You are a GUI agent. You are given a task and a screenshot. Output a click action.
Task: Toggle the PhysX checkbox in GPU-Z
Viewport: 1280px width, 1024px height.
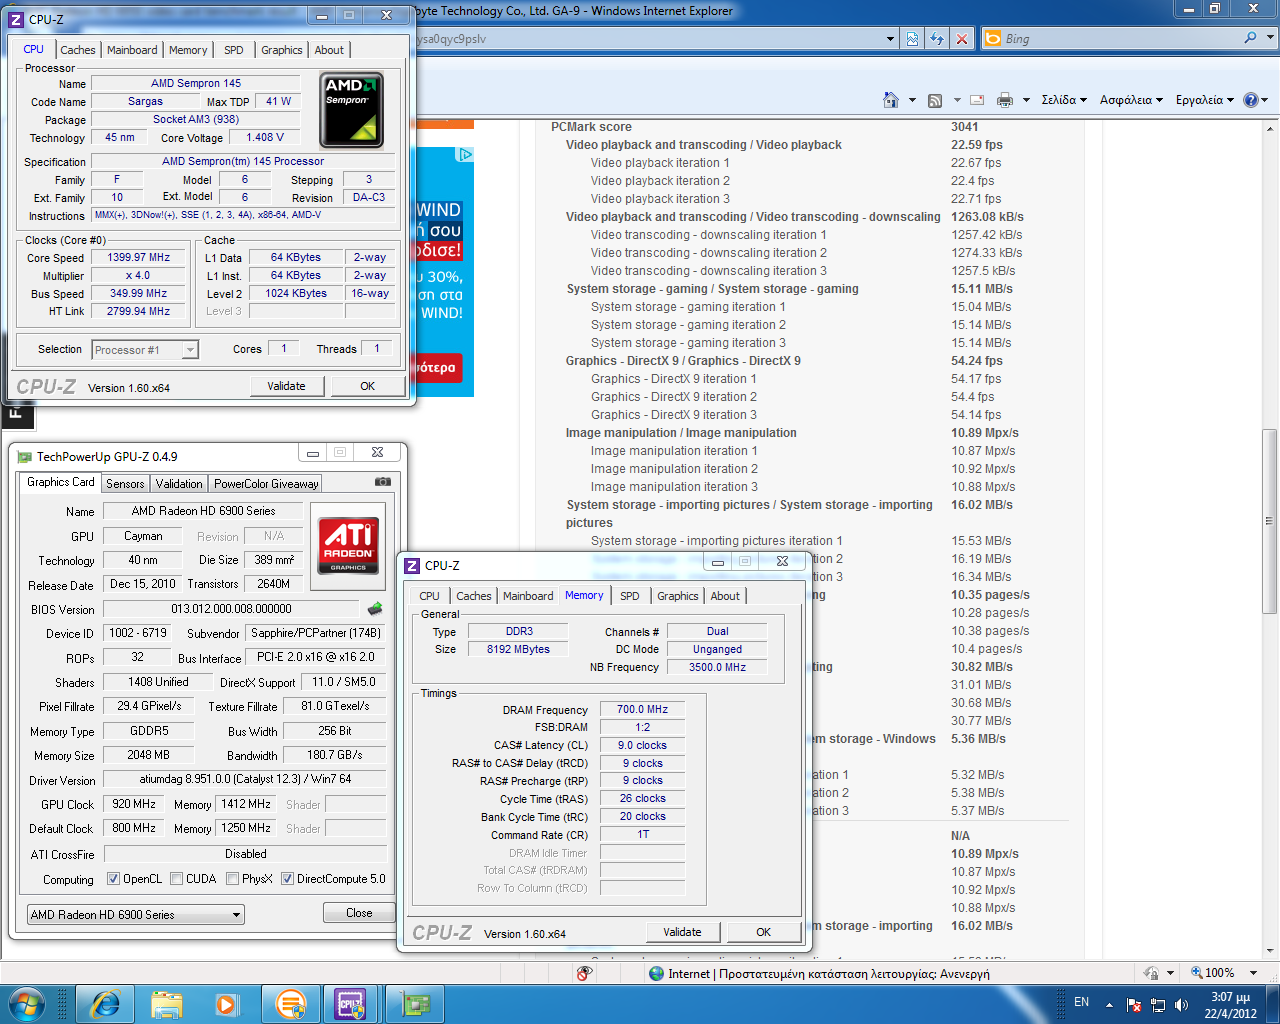click(232, 879)
